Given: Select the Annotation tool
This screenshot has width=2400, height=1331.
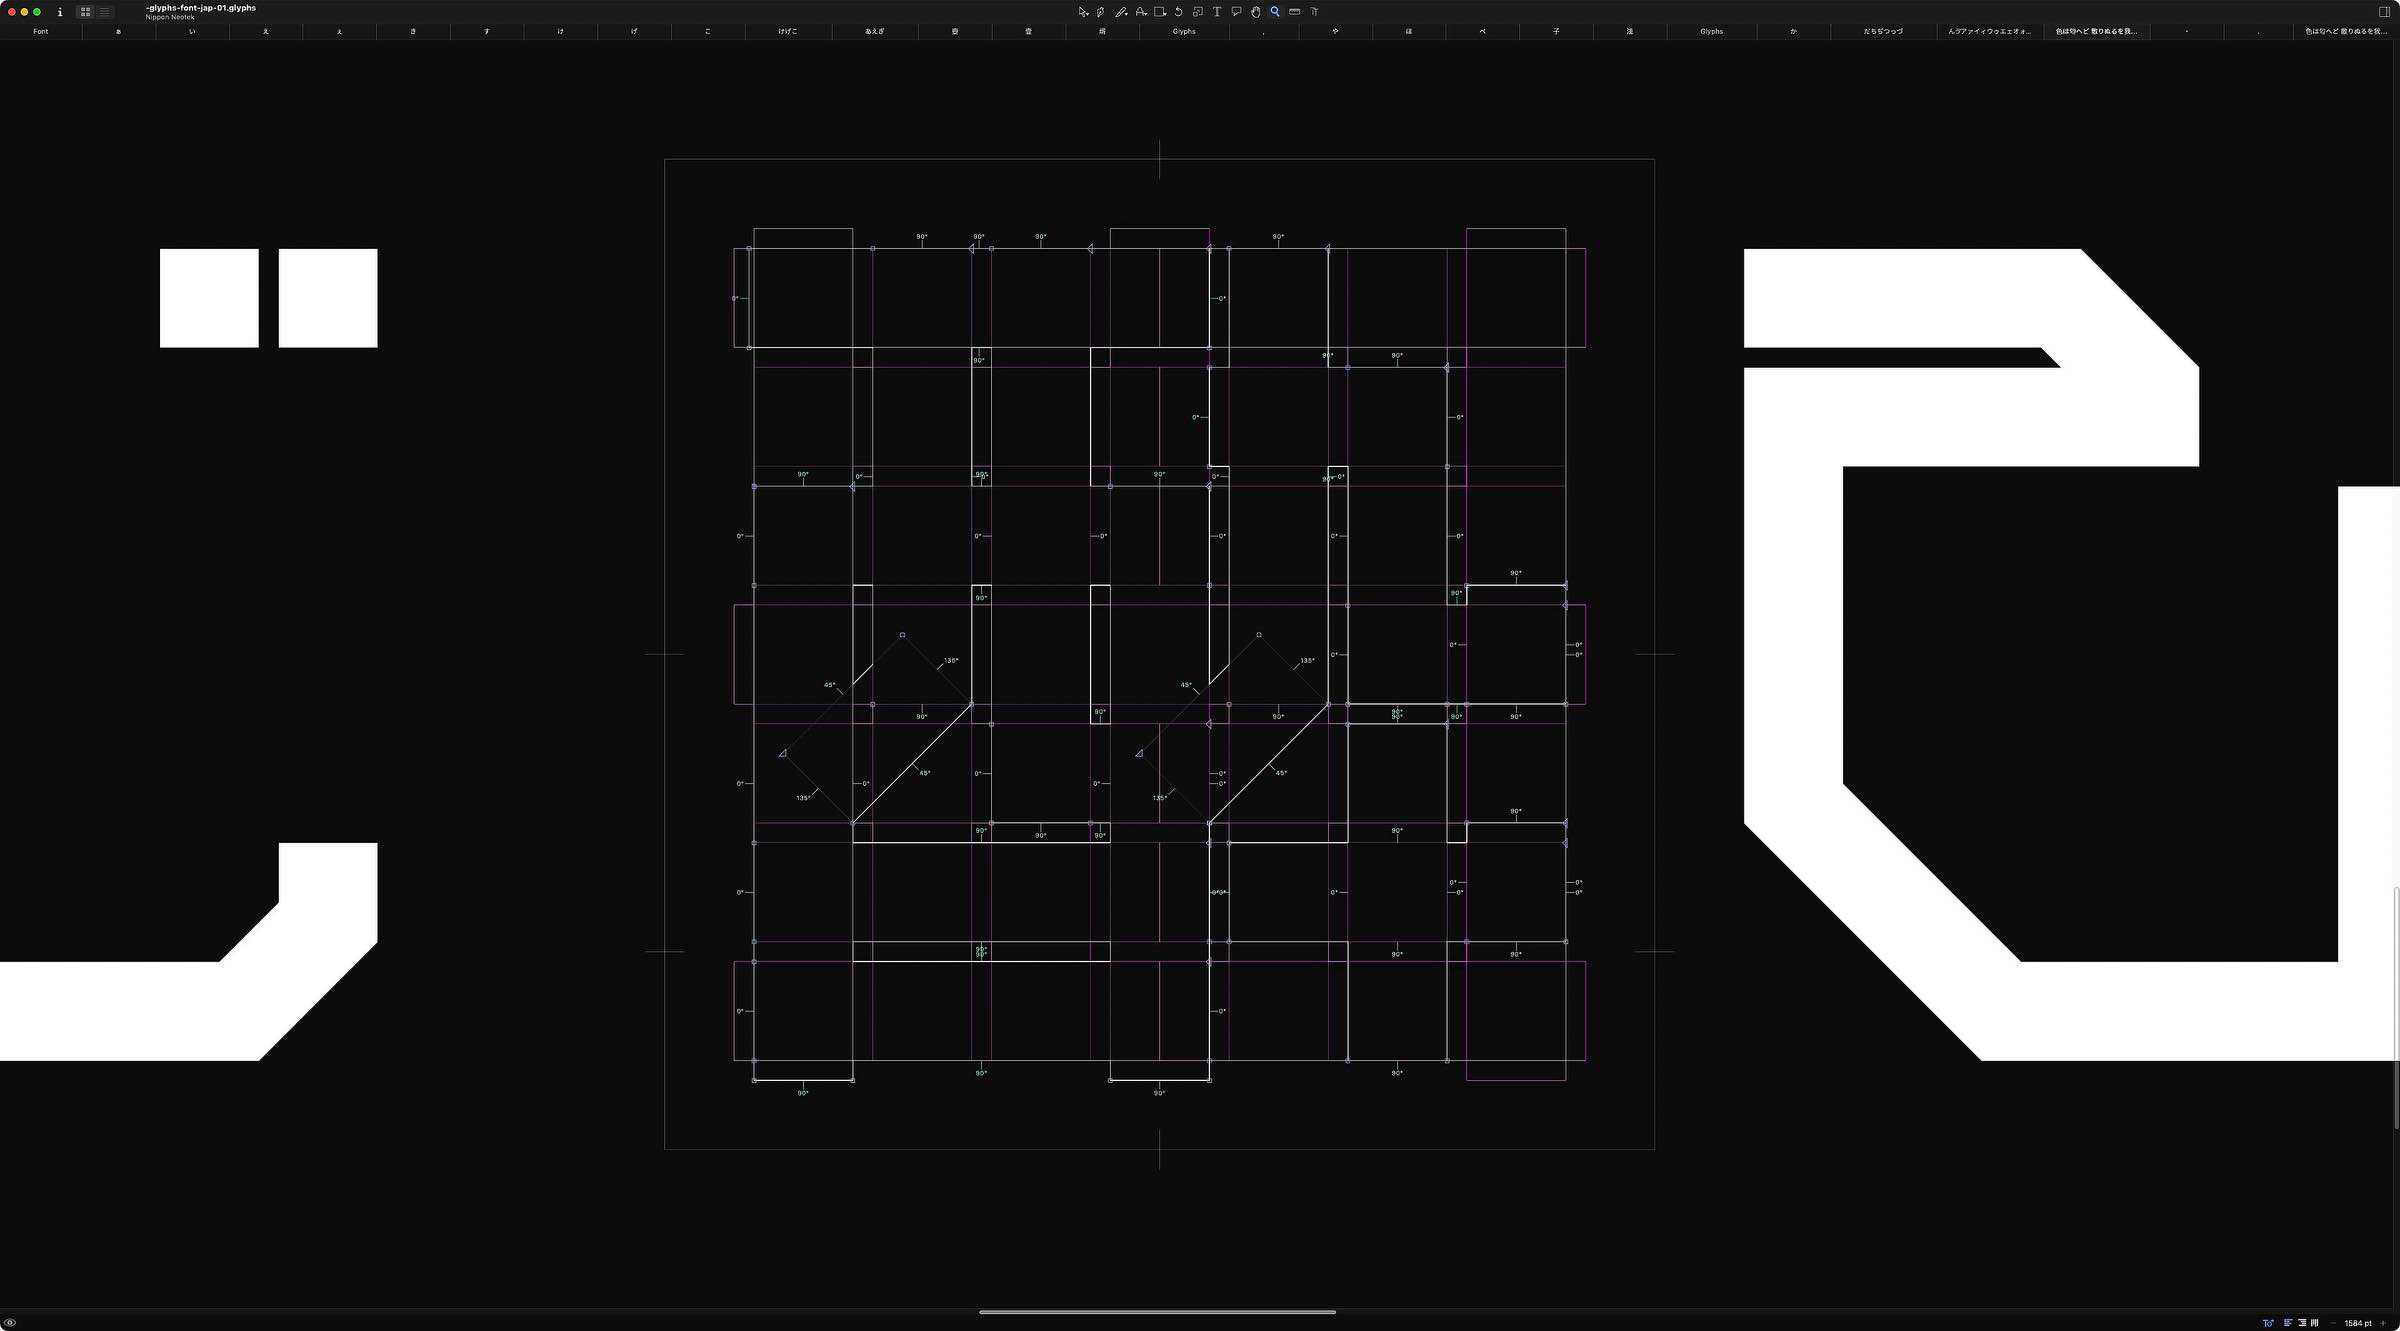Looking at the screenshot, I should pos(1236,12).
